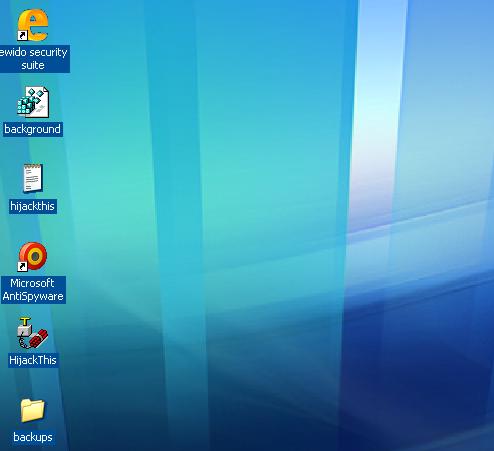Click the lowercase 'hijackthis' text label
This screenshot has height=451, width=494.
click(x=33, y=206)
